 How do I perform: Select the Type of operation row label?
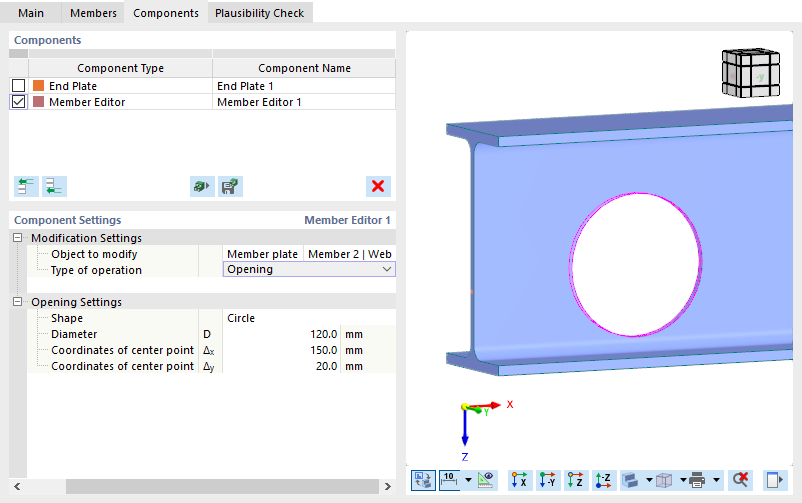[96, 270]
